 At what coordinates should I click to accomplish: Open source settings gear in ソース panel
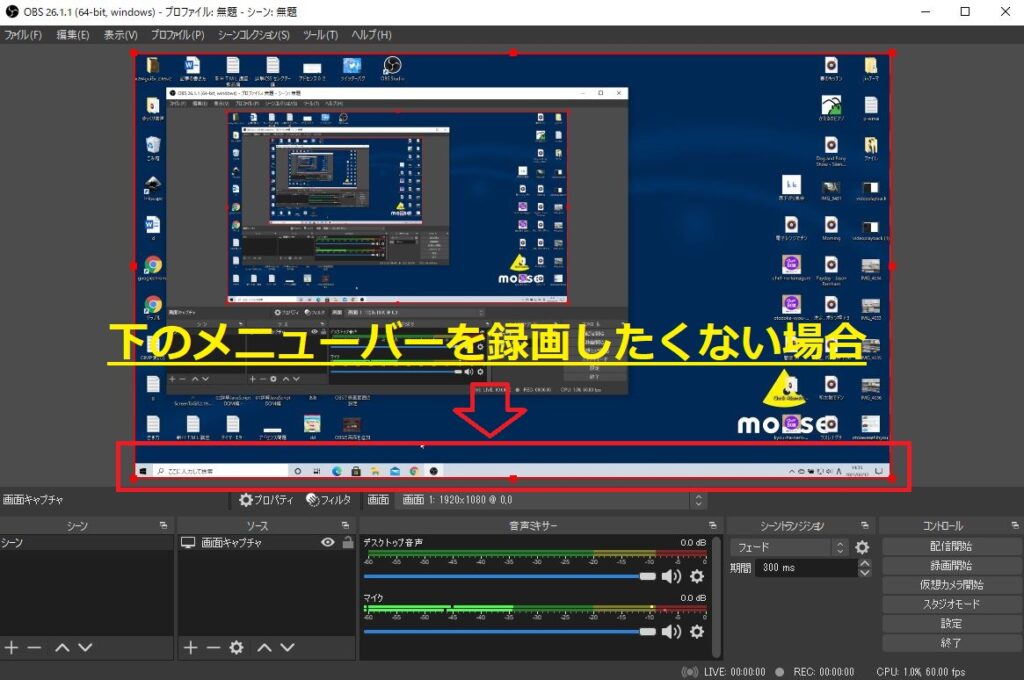click(236, 648)
